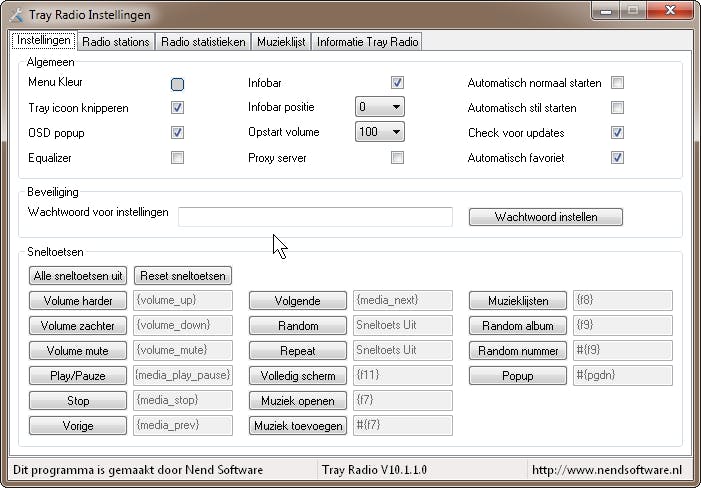The width and height of the screenshot is (701, 488).
Task: Uncheck the OSD popup checkbox
Action: click(177, 133)
